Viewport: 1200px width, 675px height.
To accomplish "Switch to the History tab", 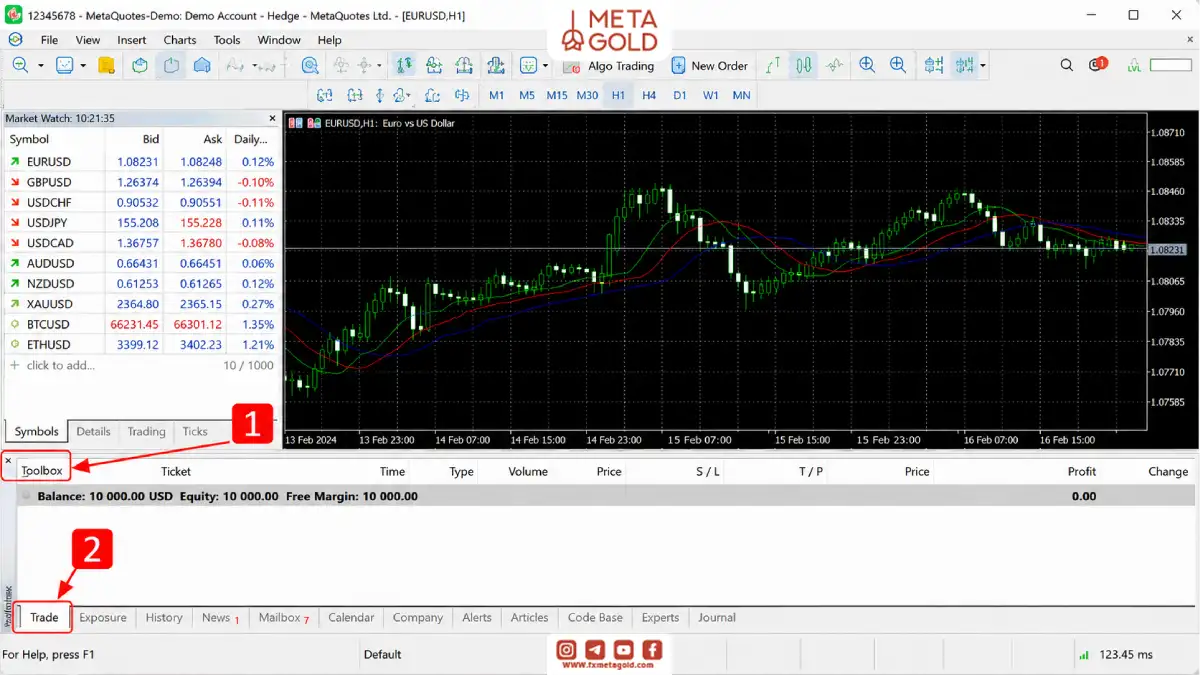I will [164, 617].
